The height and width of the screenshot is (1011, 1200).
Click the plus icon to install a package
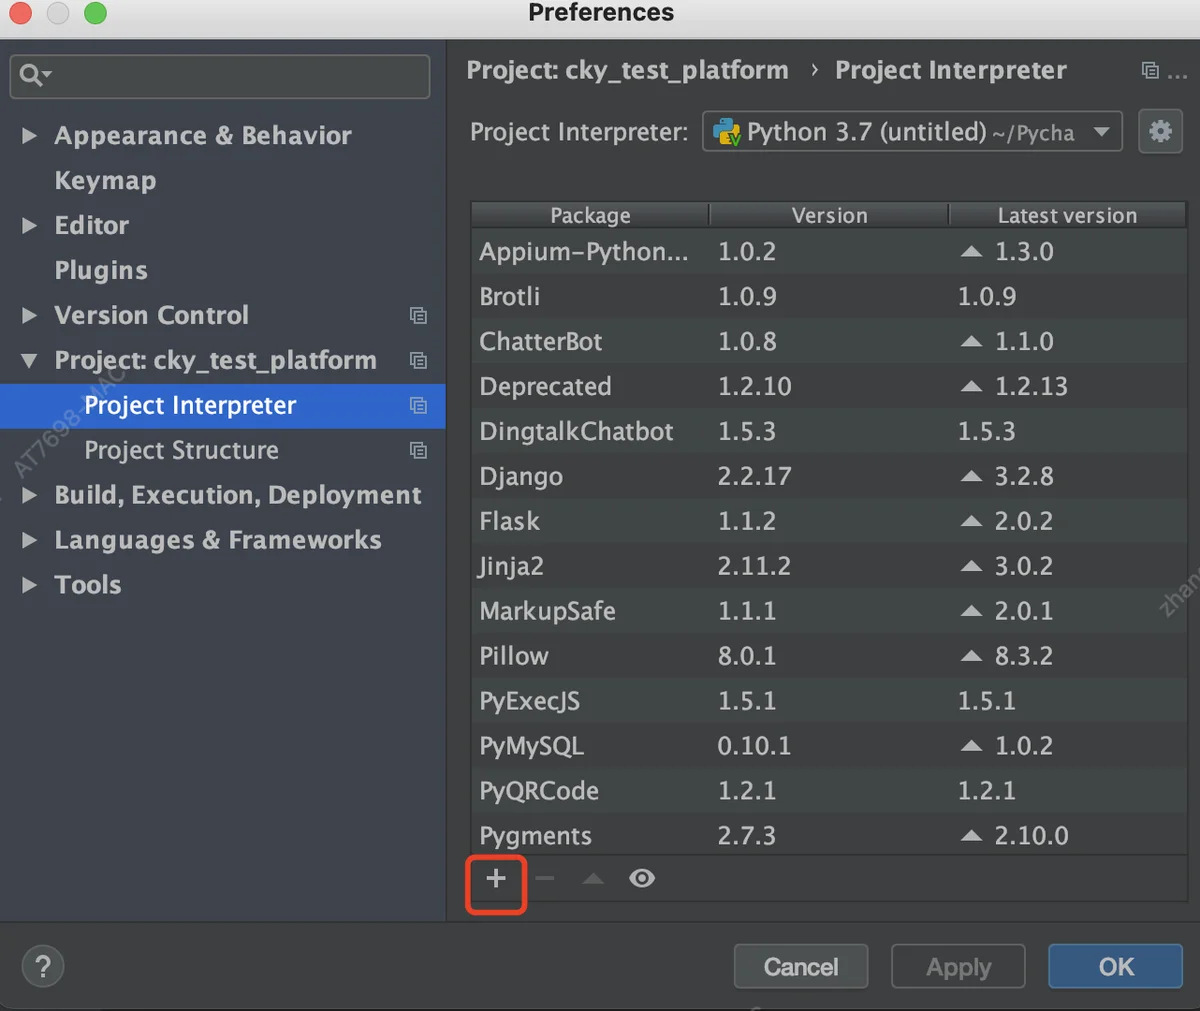[x=496, y=879]
